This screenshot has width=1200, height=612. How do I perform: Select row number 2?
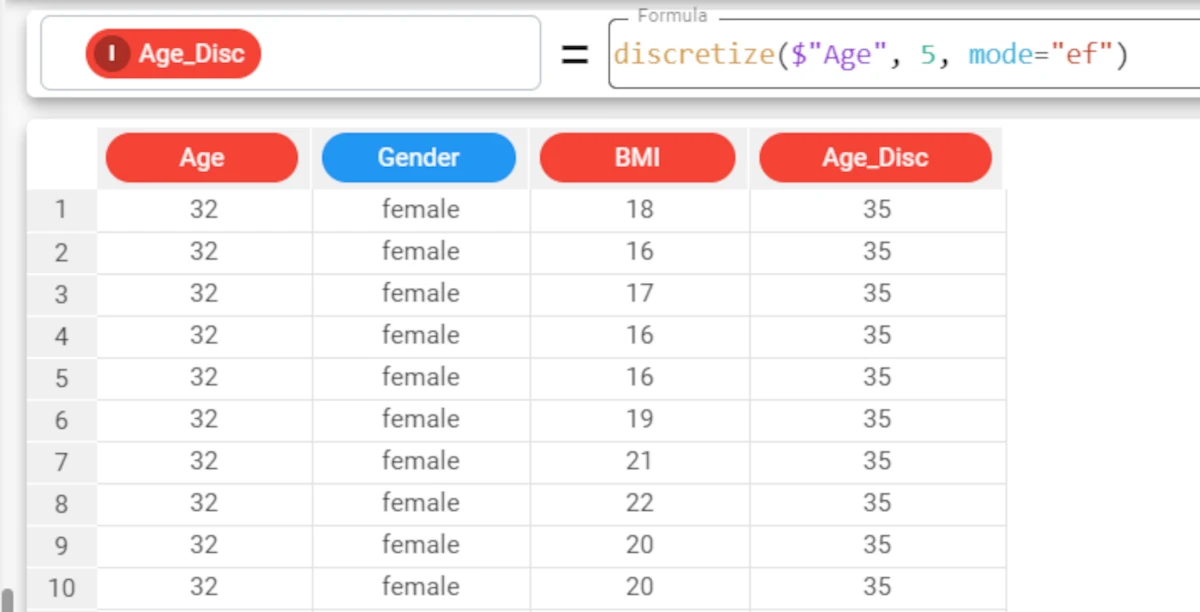61,252
